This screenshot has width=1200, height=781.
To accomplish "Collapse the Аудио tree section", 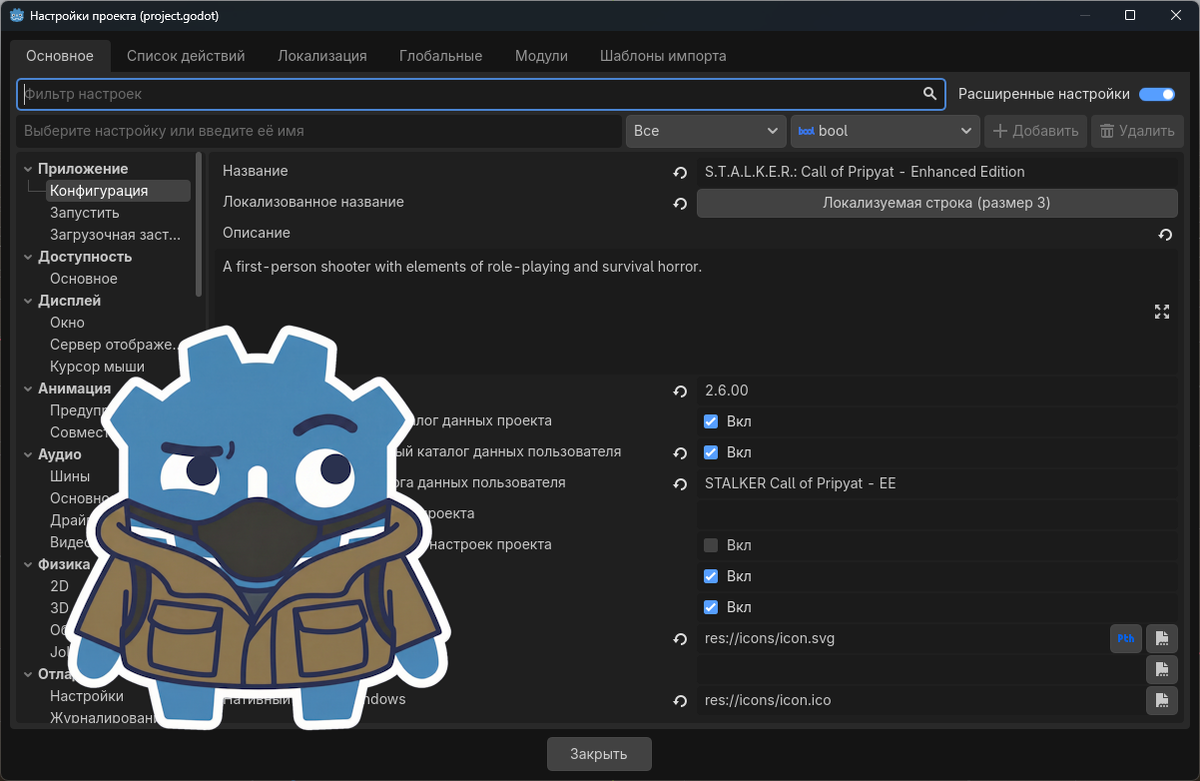I will click(27, 455).
